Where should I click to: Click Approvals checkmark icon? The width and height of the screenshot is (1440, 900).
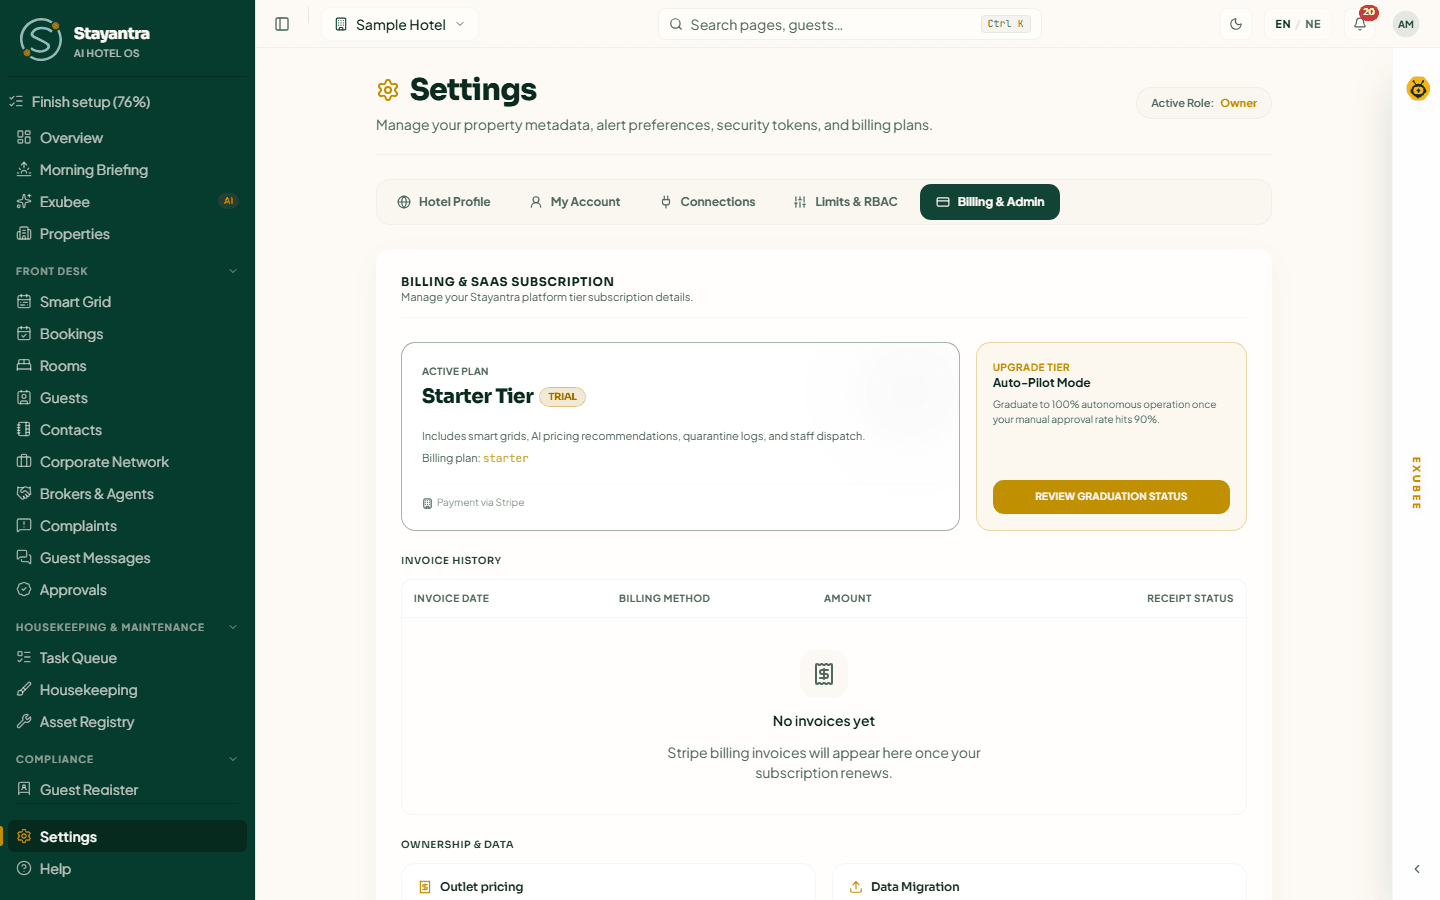[x=24, y=590]
